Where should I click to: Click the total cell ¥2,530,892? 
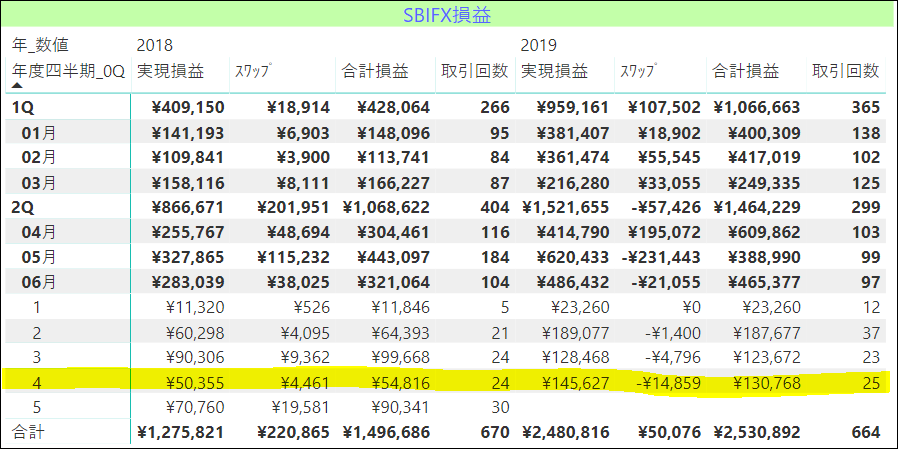click(757, 432)
